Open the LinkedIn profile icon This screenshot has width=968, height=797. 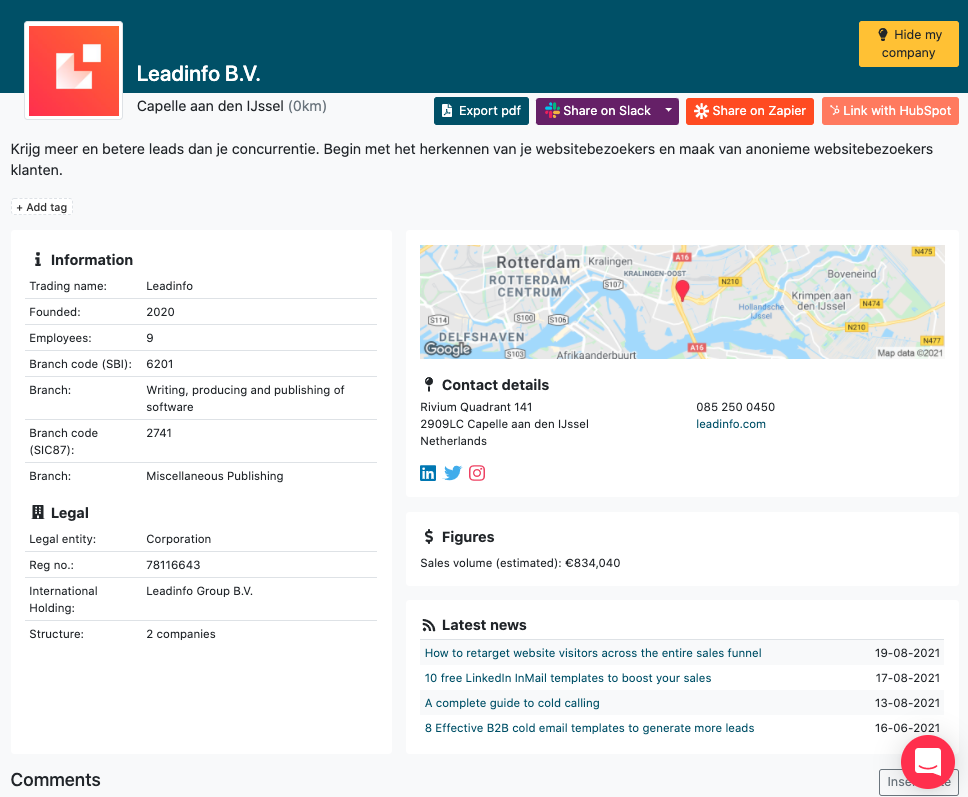pos(428,474)
